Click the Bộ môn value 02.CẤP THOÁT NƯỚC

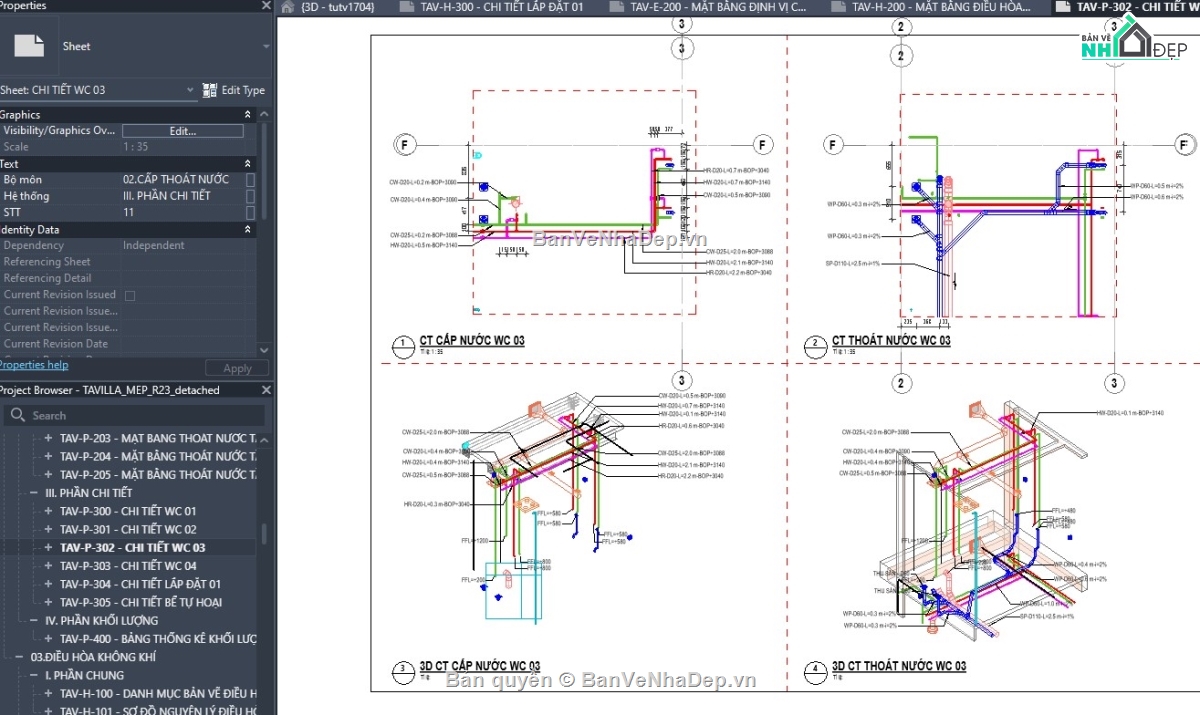tap(176, 180)
